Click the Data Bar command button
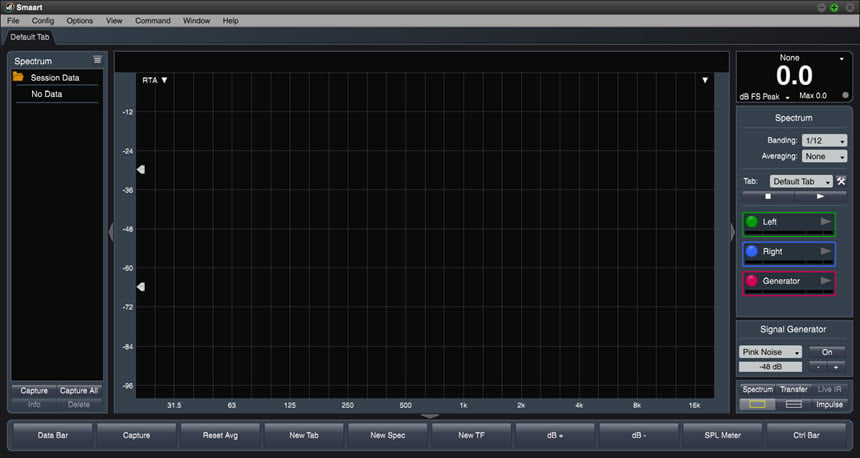The image size is (860, 458). [53, 435]
